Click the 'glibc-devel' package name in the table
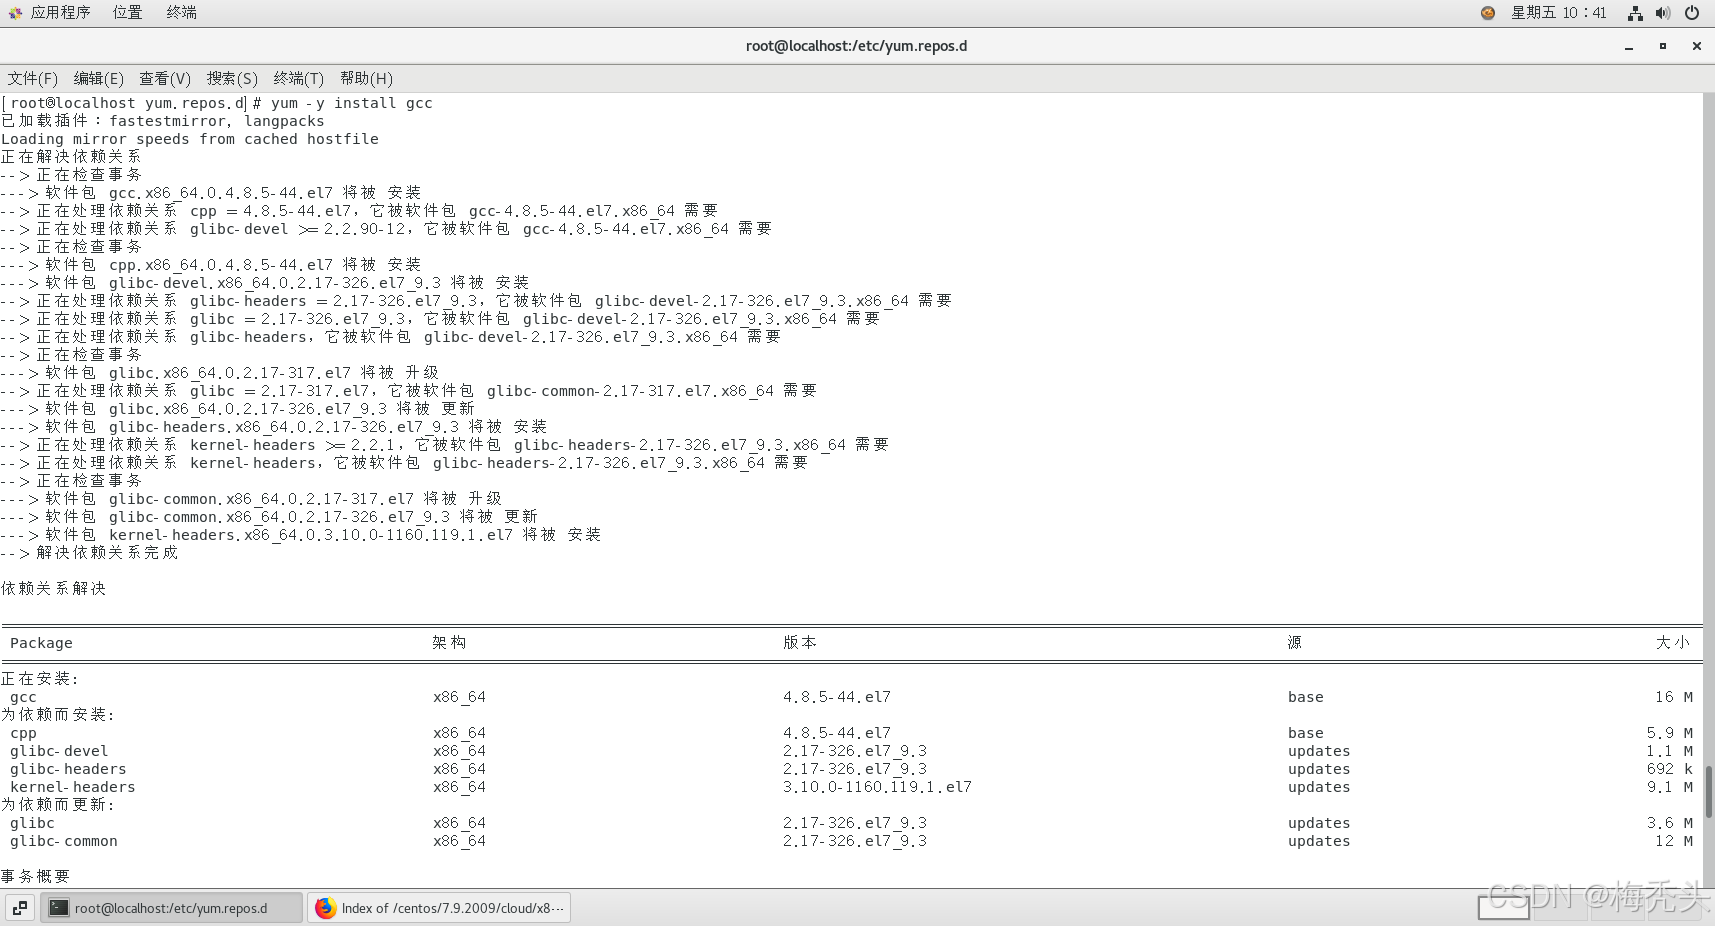This screenshot has height=926, width=1715. tap(59, 751)
